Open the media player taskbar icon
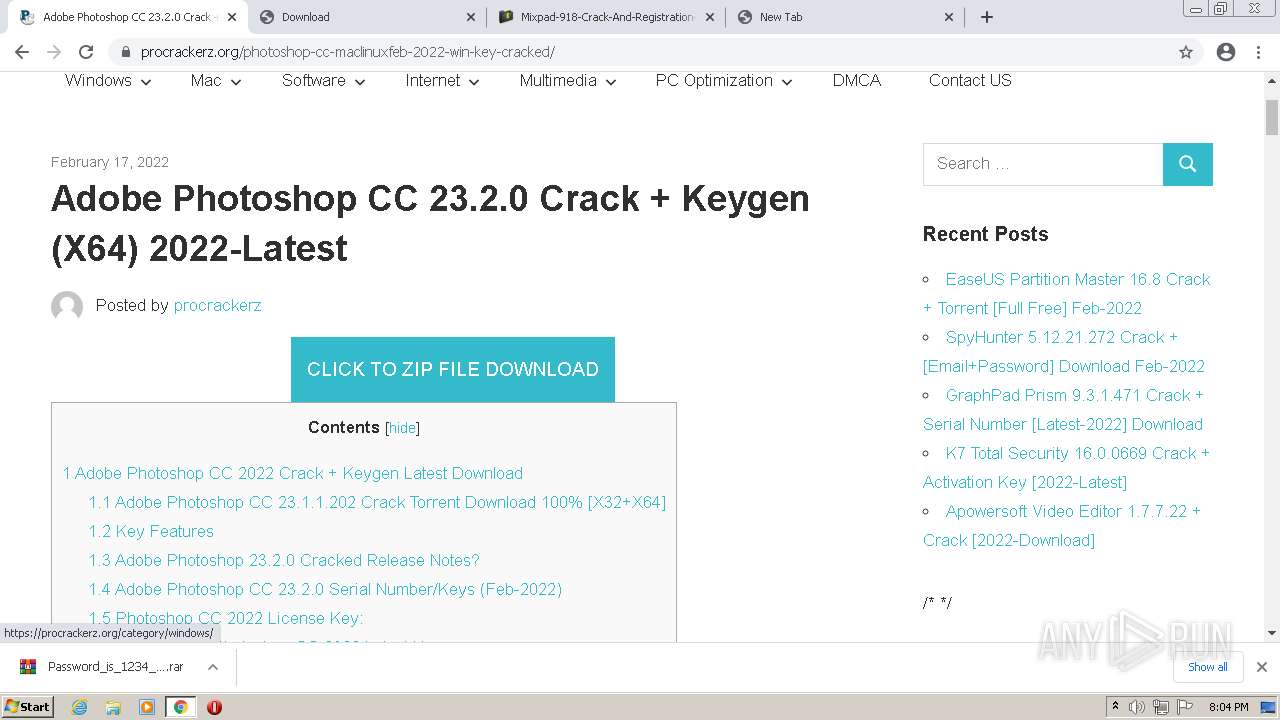The width and height of the screenshot is (1280, 720). pyautogui.click(x=147, y=707)
